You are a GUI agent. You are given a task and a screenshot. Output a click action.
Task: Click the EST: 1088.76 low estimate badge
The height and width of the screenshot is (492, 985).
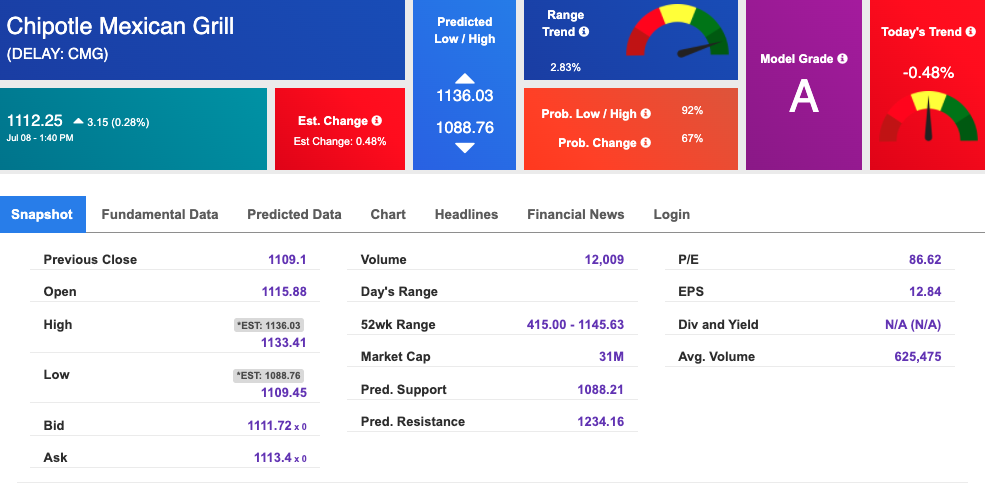(x=268, y=376)
